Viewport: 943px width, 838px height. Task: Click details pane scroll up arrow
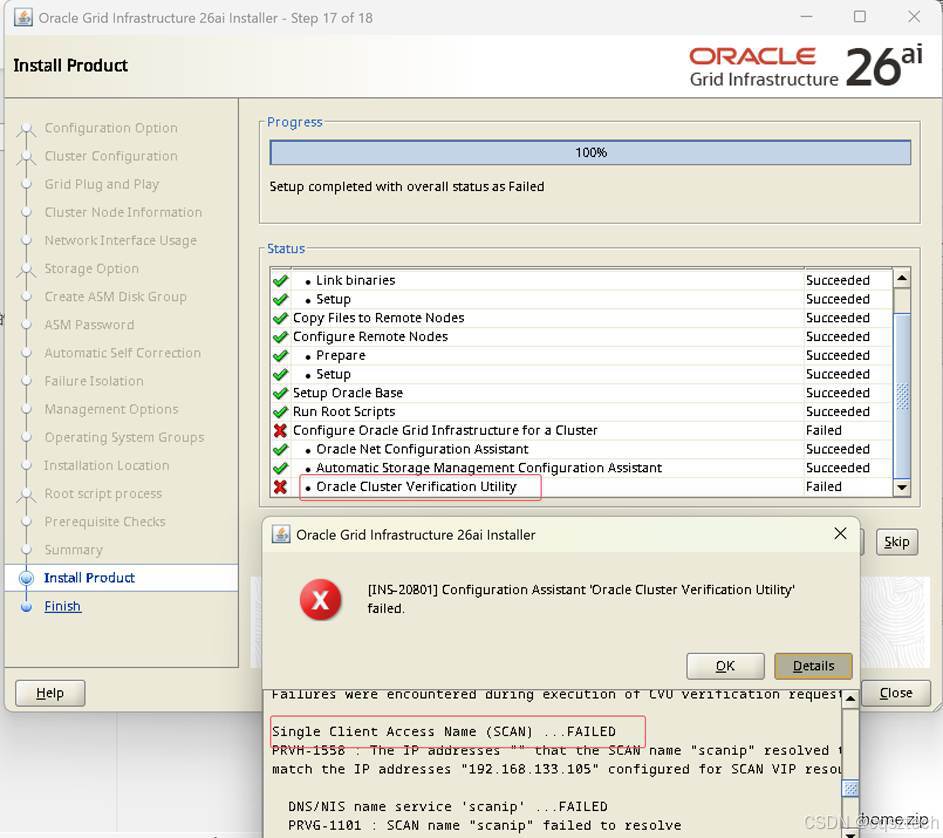coord(850,699)
